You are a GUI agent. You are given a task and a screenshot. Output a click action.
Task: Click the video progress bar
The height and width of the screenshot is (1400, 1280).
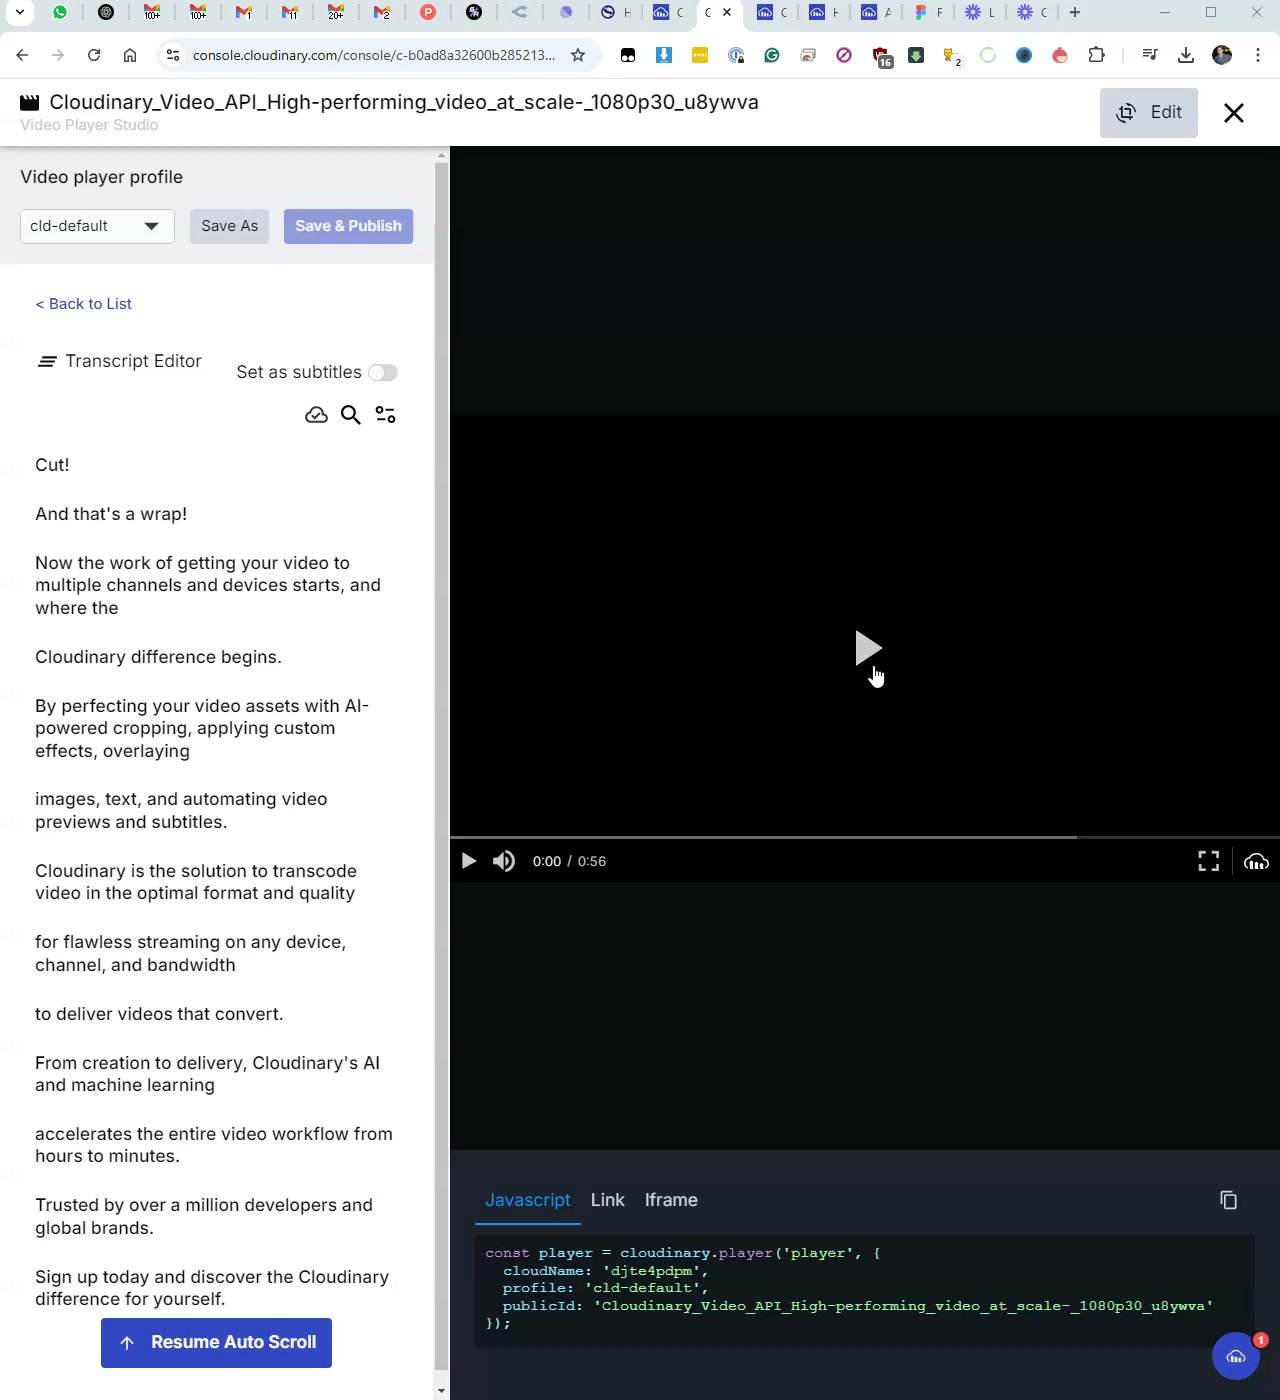[865, 837]
